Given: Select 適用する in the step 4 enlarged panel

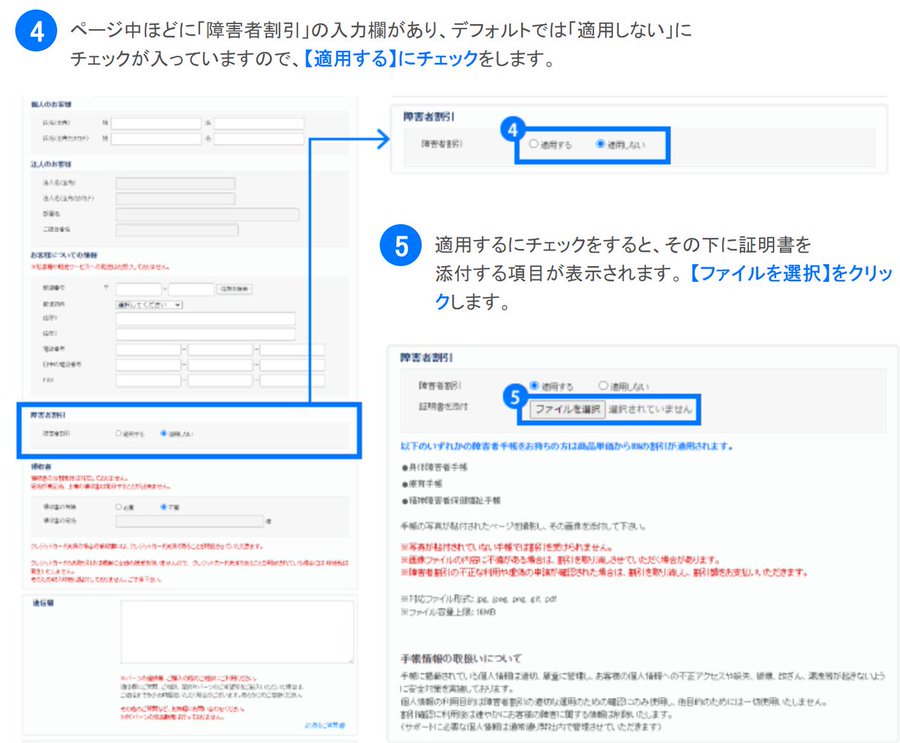Looking at the screenshot, I should 534,145.
